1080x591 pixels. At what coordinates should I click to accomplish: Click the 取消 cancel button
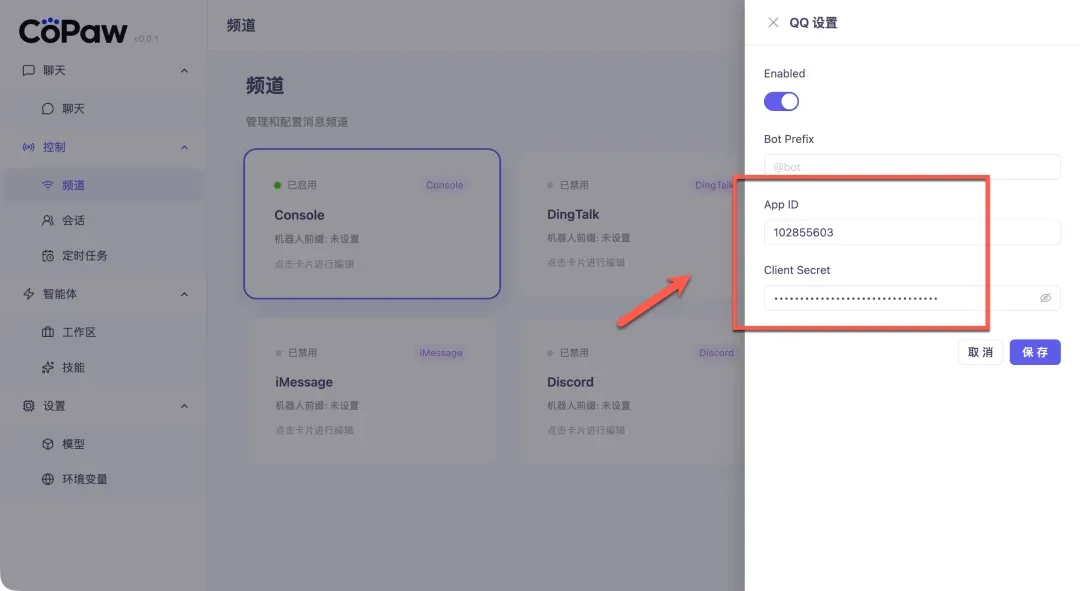tap(980, 352)
